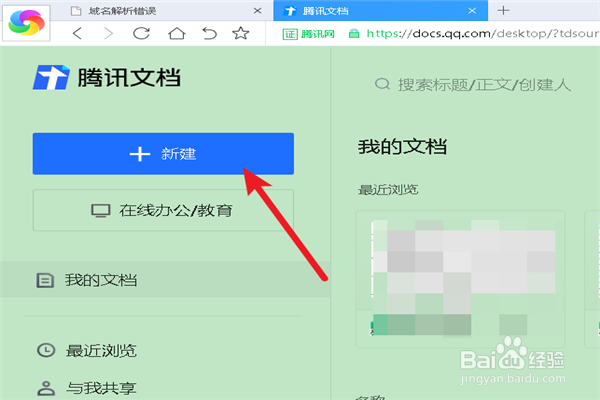Click the person icon beside 与我共享
600x400 pixels.
click(x=46, y=388)
